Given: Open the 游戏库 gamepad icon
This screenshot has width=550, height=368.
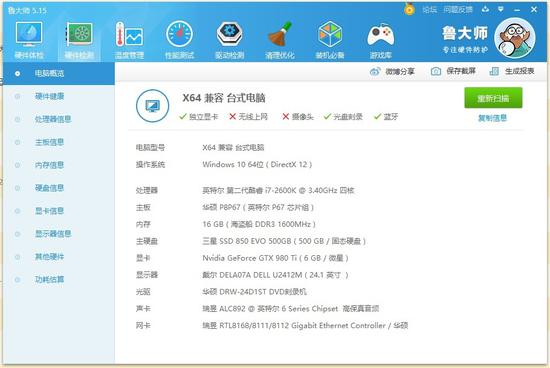Looking at the screenshot, I should [x=380, y=39].
